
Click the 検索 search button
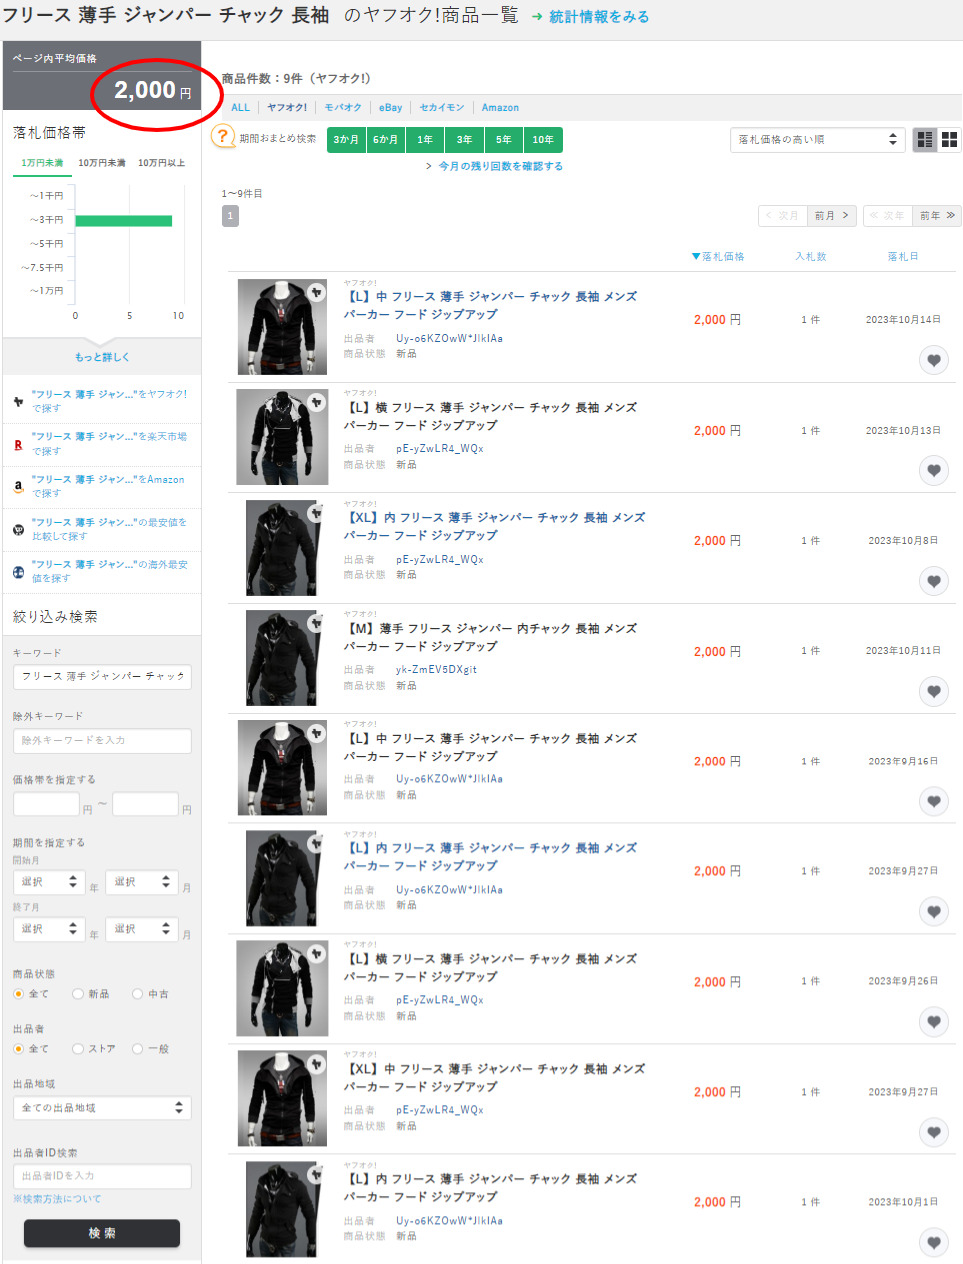[102, 1233]
